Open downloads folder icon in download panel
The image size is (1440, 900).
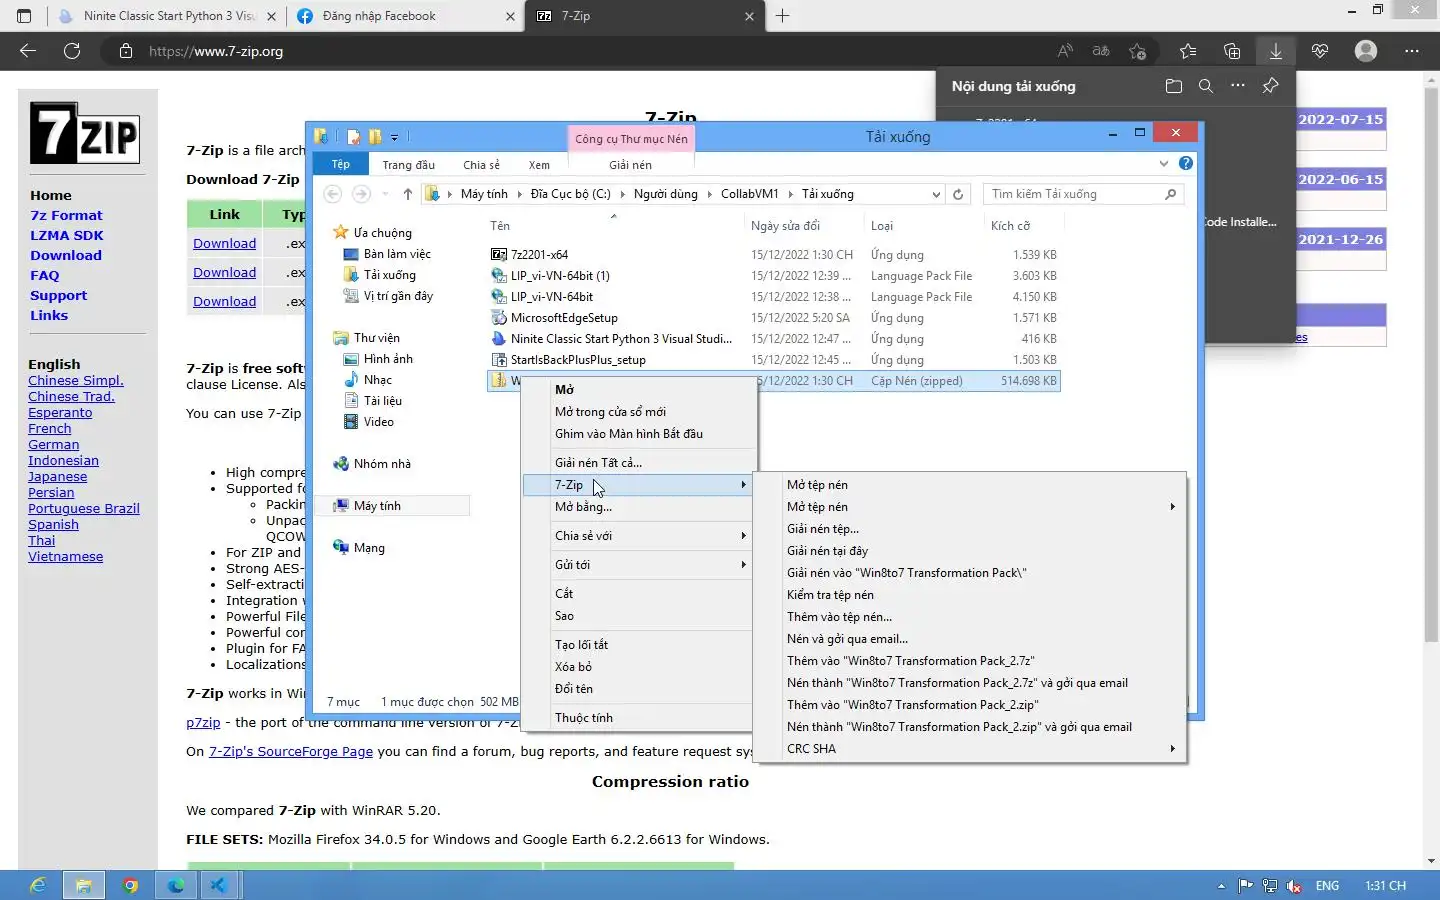pos(1174,86)
